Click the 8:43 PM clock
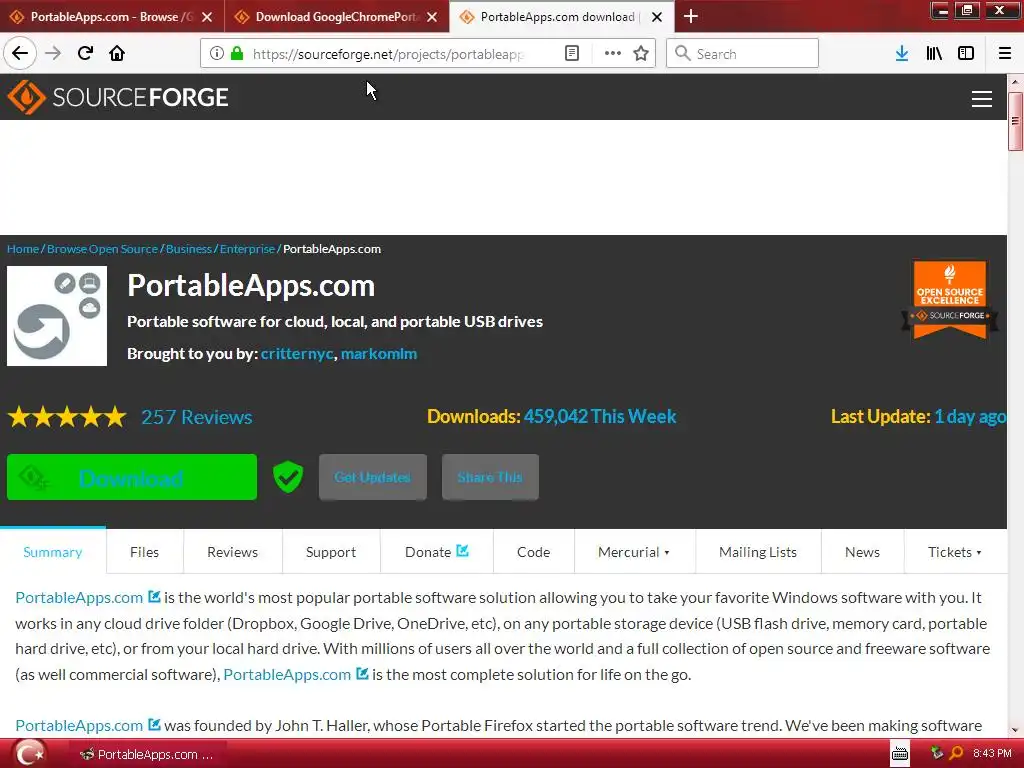Image resolution: width=1024 pixels, height=768 pixels. pos(992,754)
